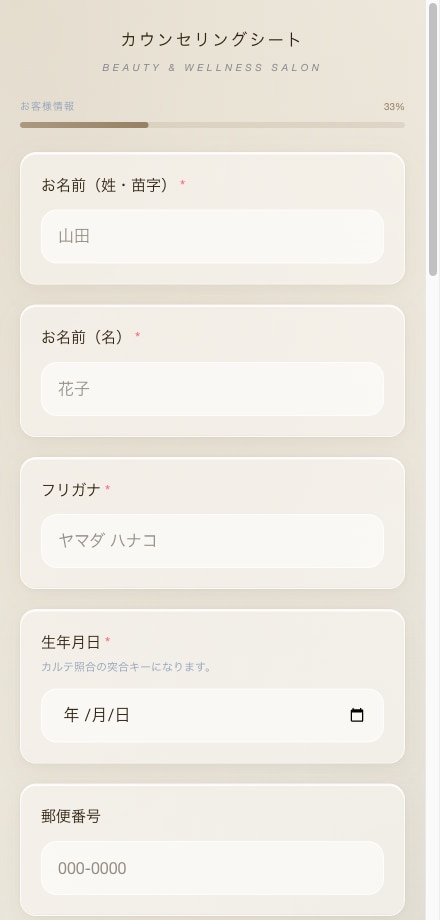Click the filled portion of the progress bar
Viewport: 440px width, 920px height.
[x=84, y=125]
